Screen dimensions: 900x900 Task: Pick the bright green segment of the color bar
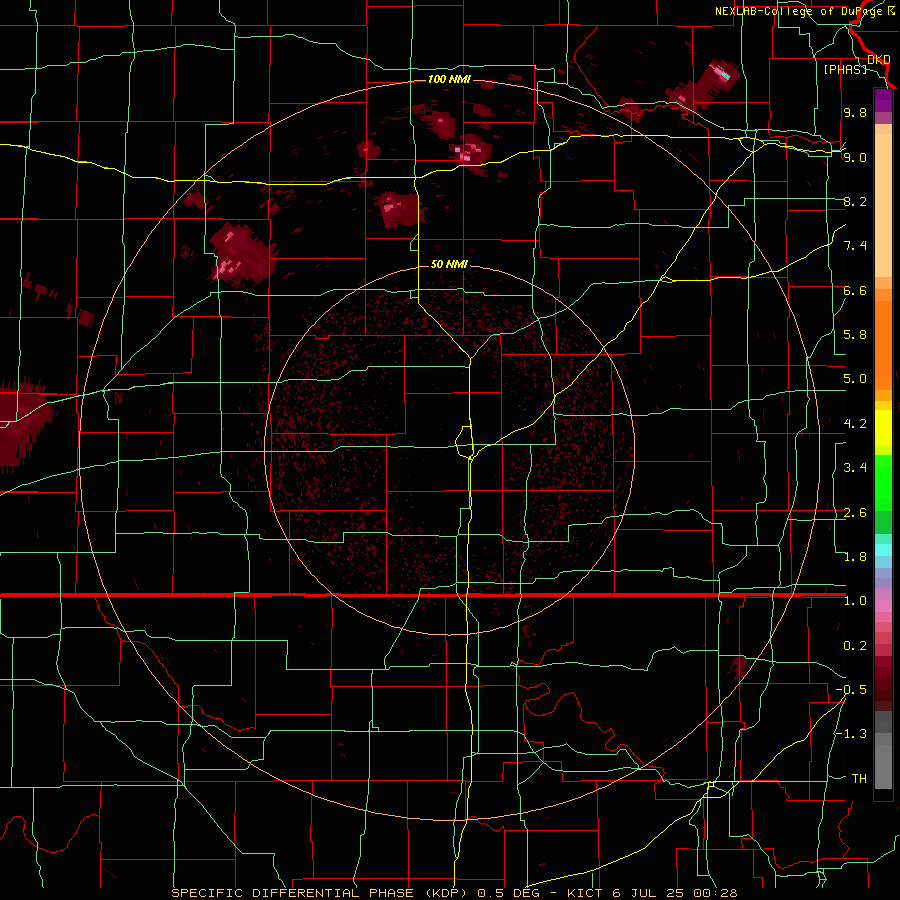point(883,484)
